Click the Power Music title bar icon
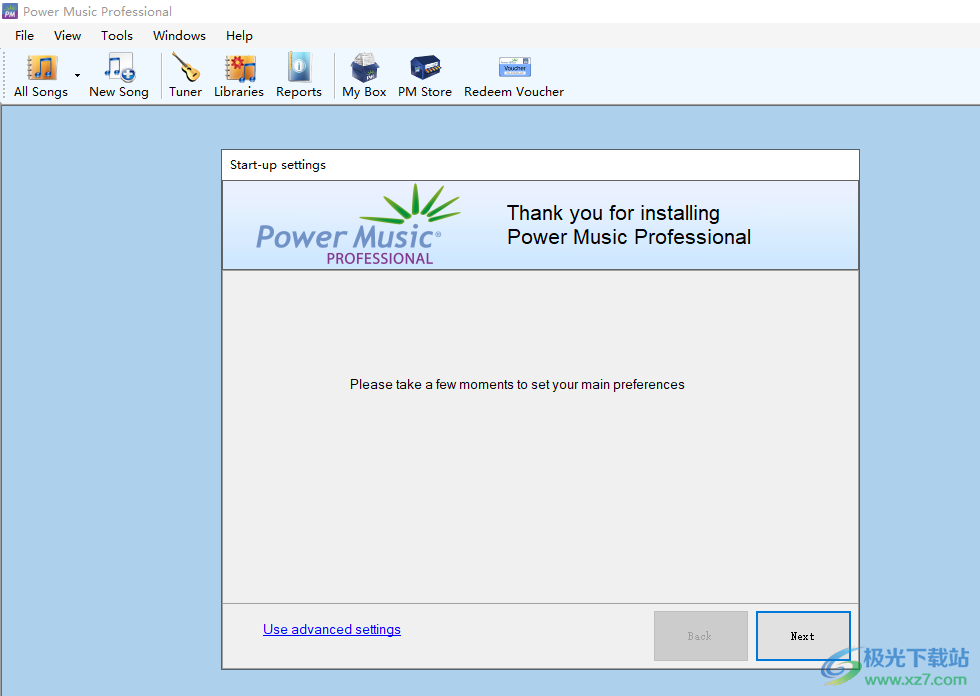The width and height of the screenshot is (980, 696). point(10,11)
